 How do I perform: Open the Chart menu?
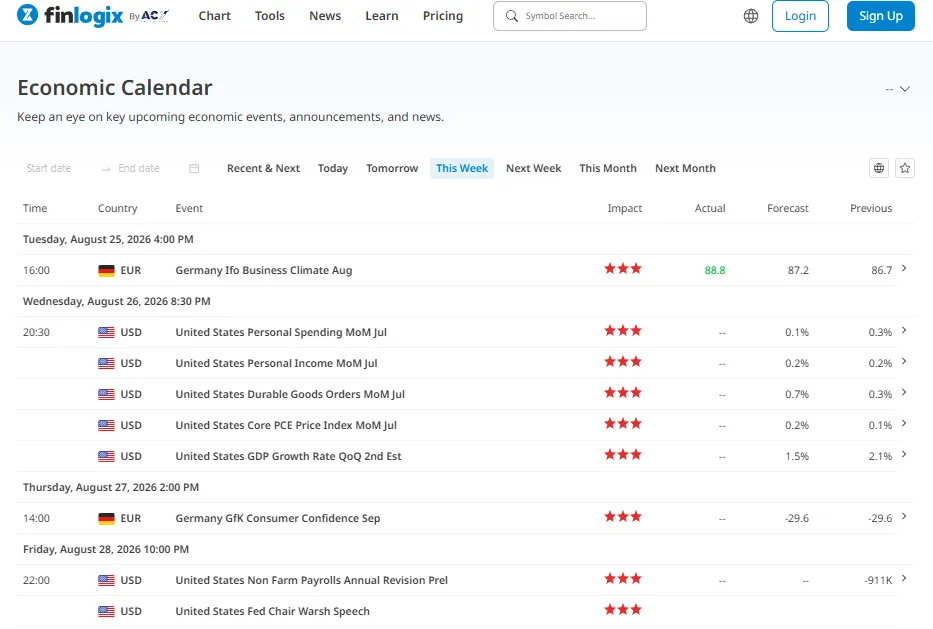coord(214,16)
